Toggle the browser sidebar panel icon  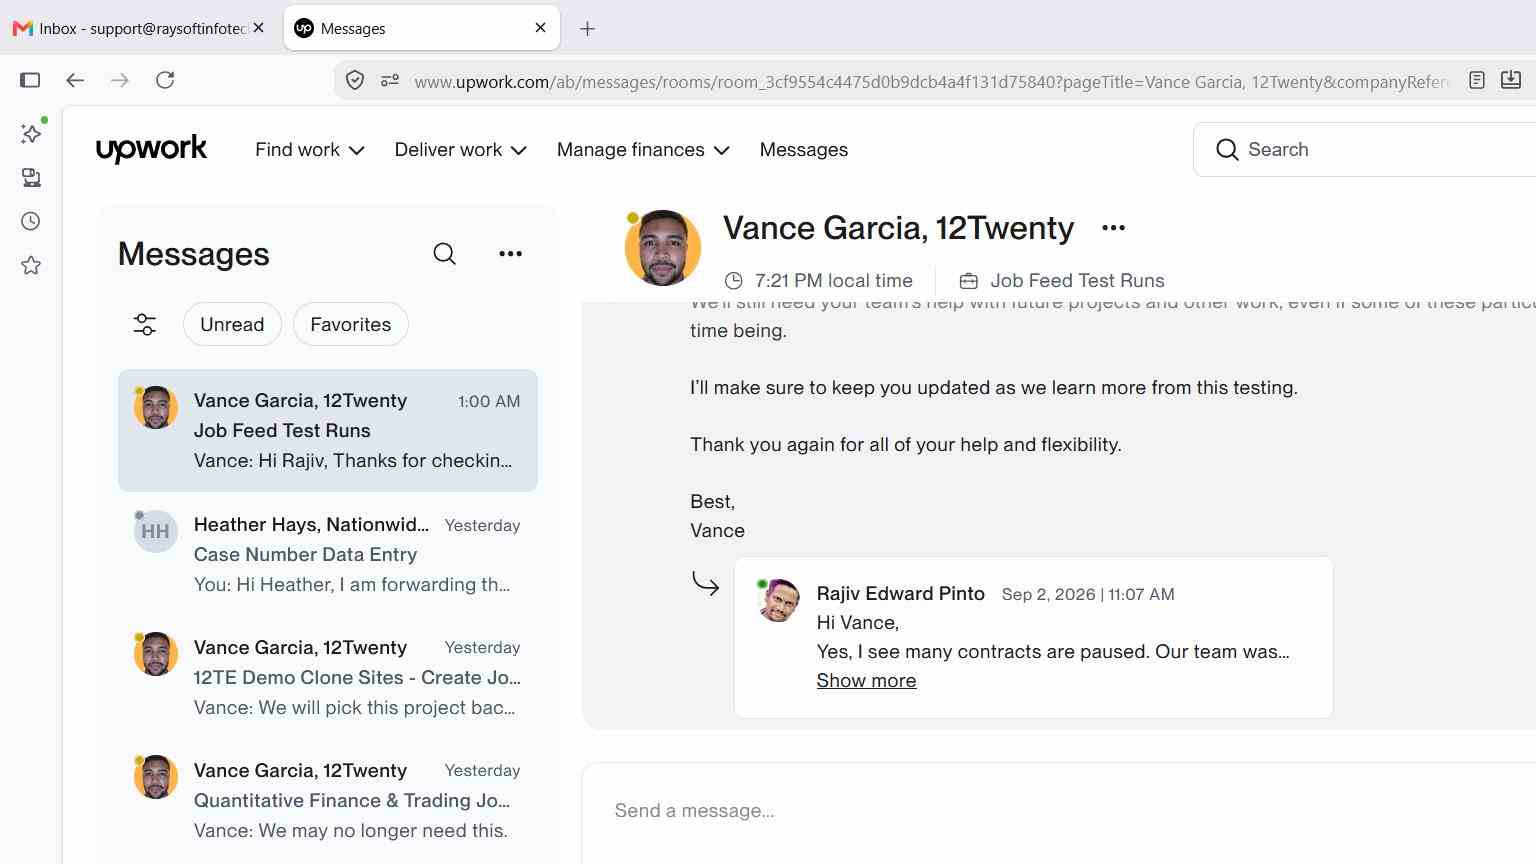pyautogui.click(x=30, y=80)
